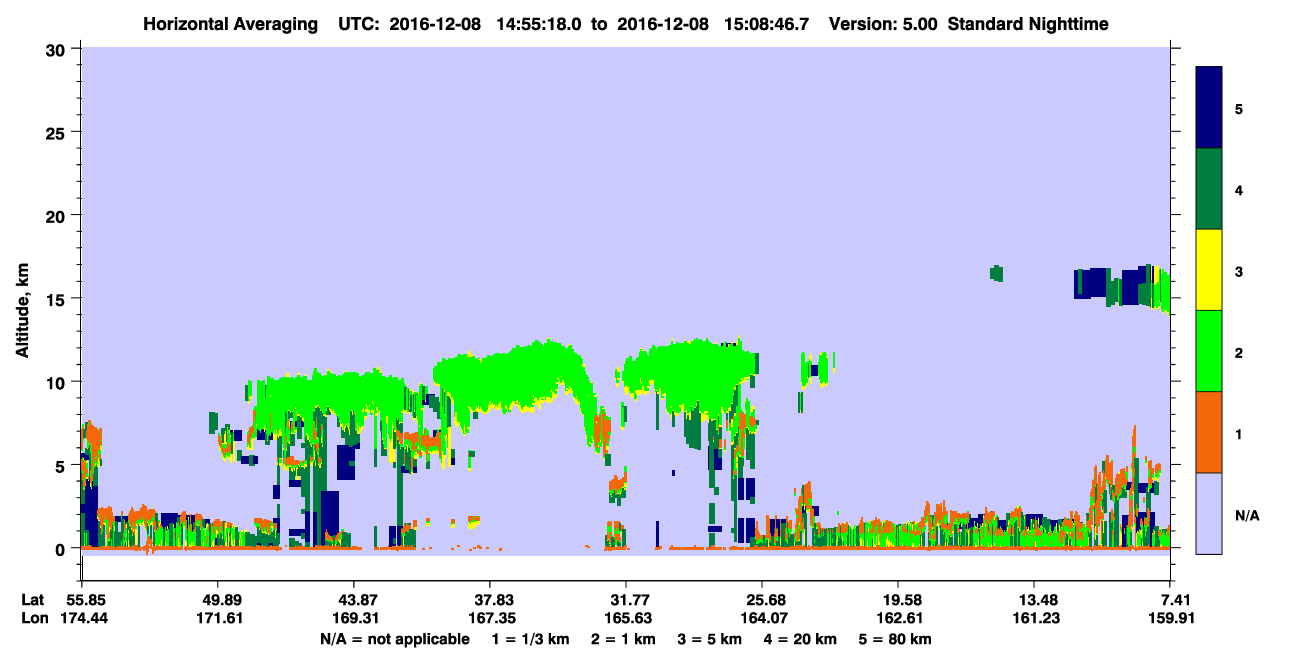
Task: Click 'Version: 5.00' in the header
Action: [x=882, y=23]
